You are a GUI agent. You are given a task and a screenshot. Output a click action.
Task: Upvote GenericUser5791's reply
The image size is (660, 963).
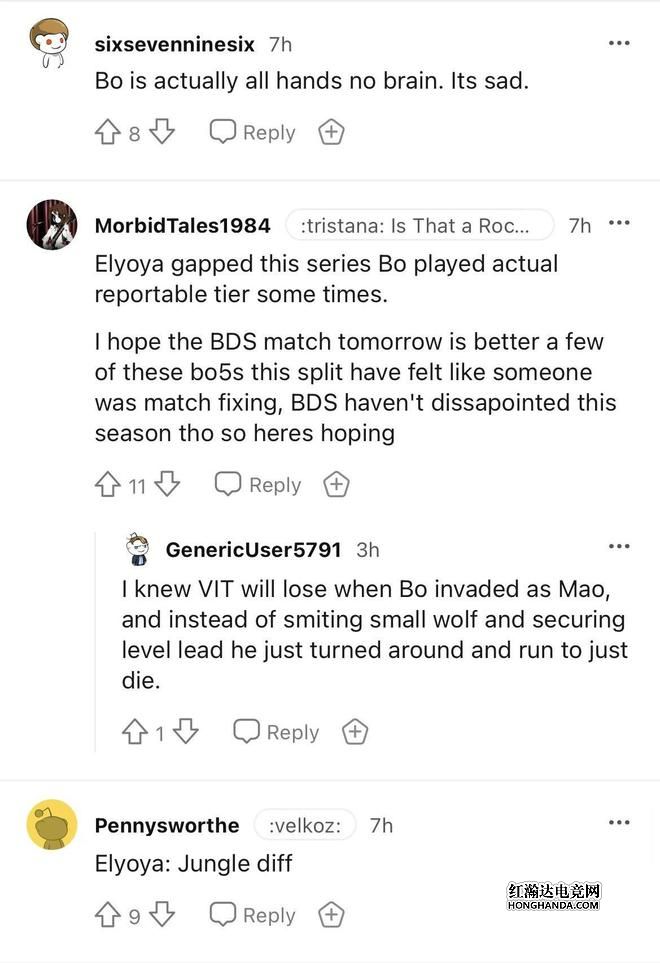point(134,733)
